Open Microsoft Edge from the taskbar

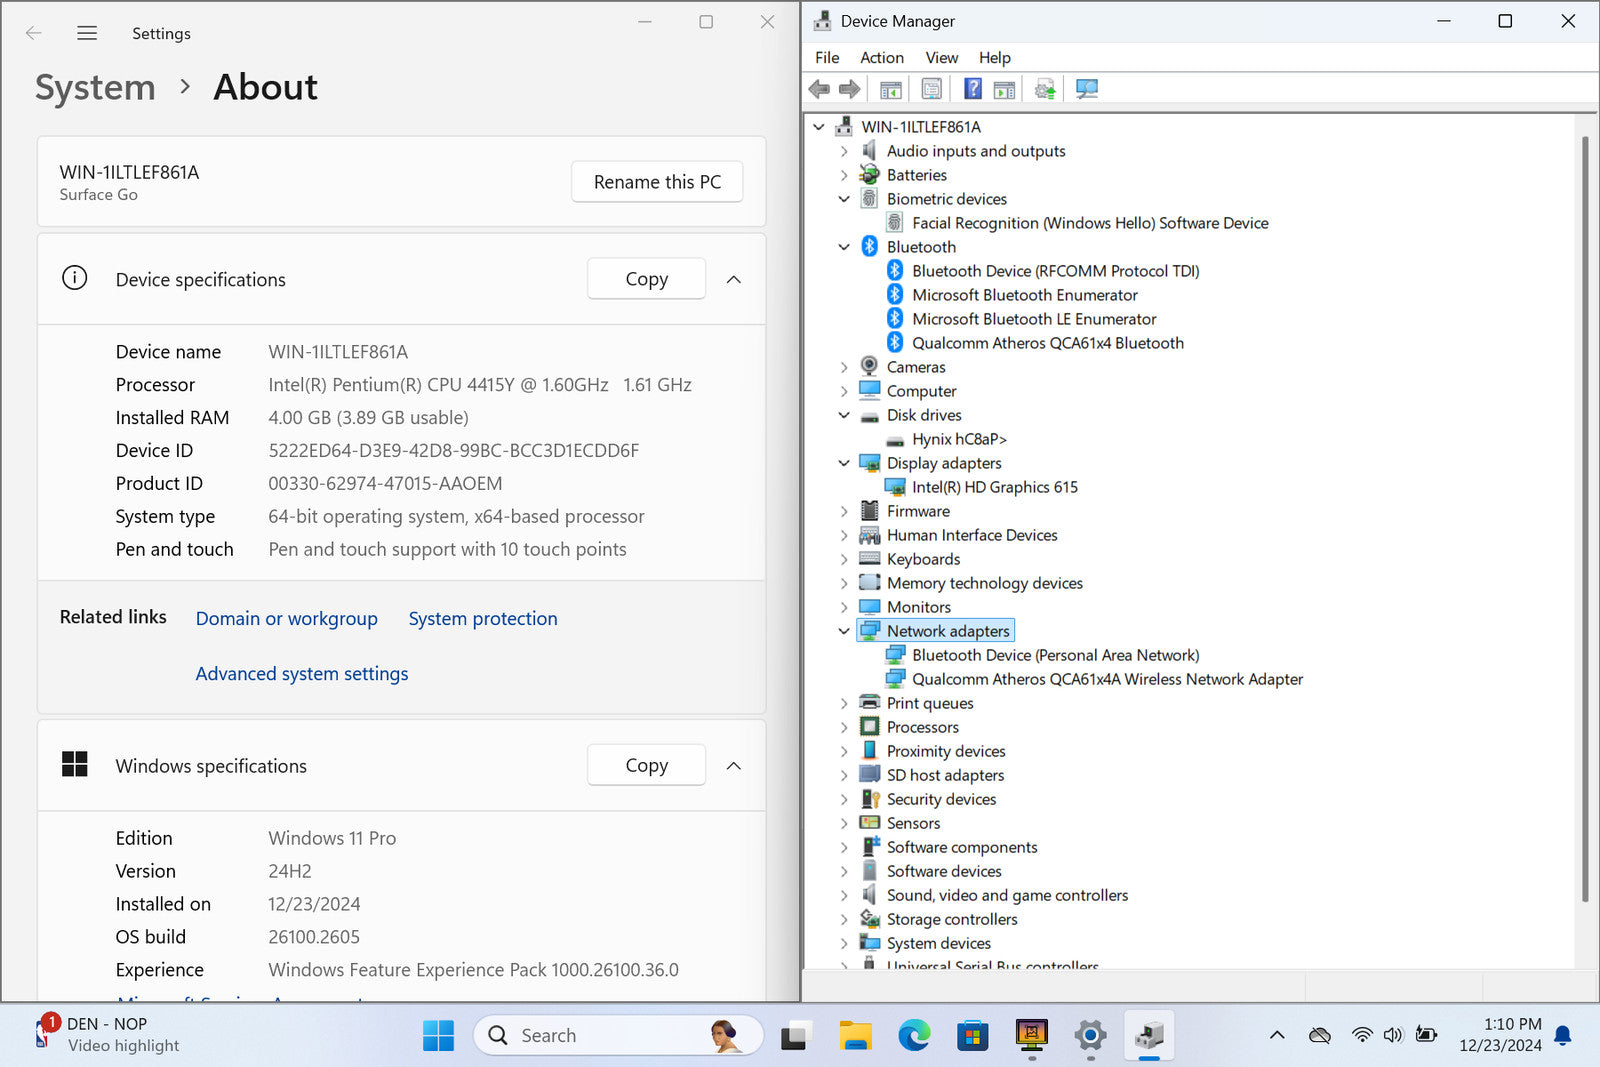click(x=913, y=1036)
